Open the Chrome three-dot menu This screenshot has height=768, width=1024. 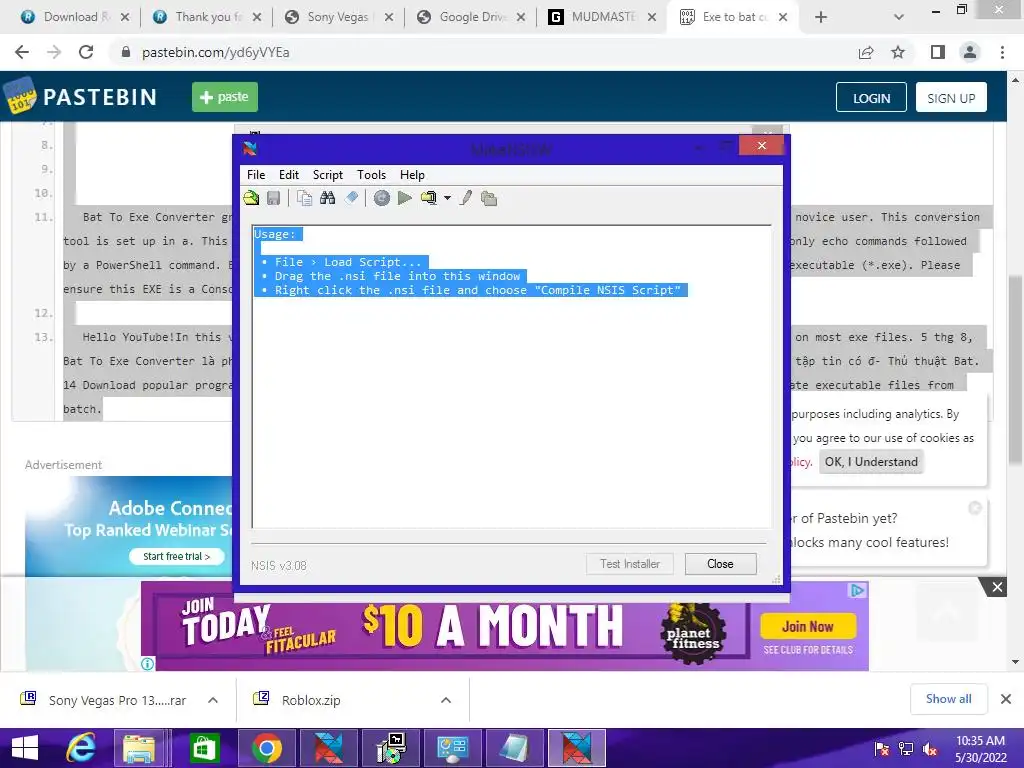pos(1002,52)
